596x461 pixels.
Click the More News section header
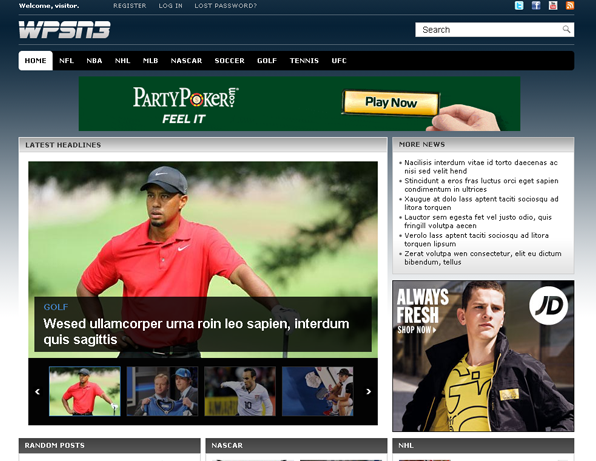(483, 144)
